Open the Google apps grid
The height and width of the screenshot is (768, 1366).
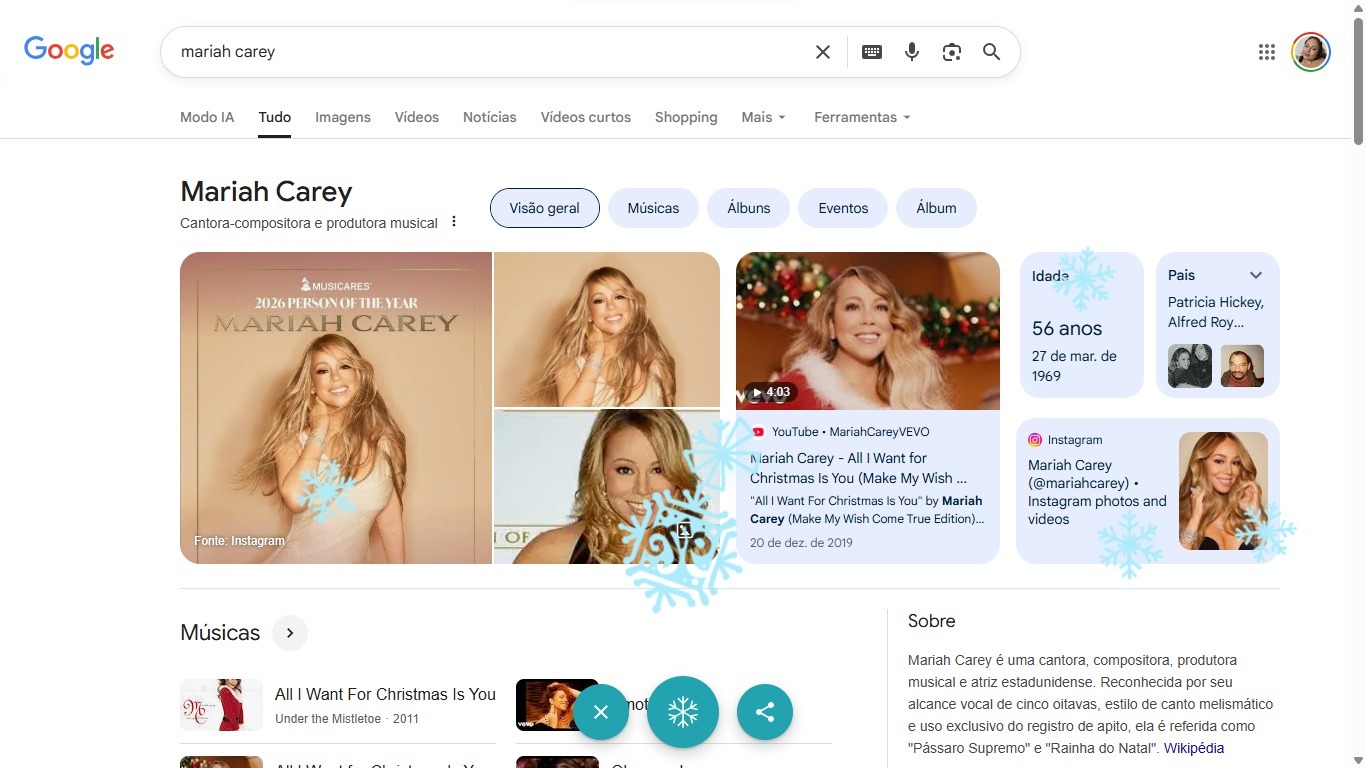click(1267, 52)
